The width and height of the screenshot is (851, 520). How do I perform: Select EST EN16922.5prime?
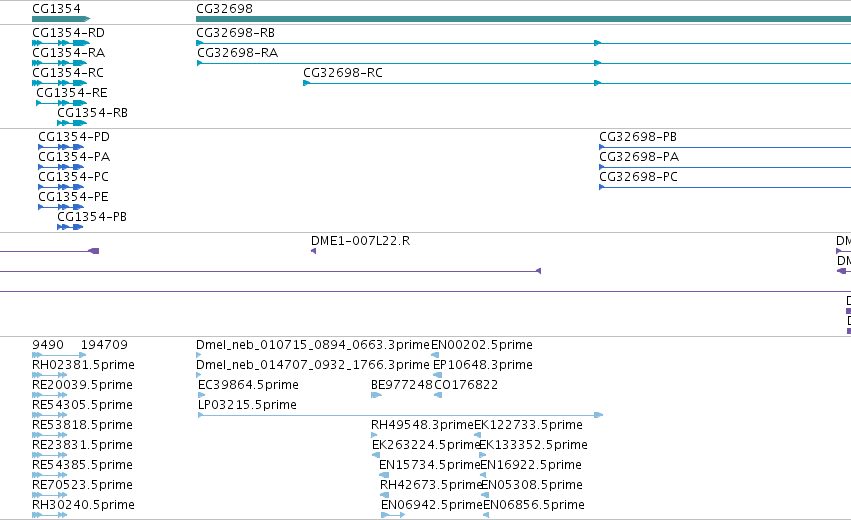pos(531,465)
